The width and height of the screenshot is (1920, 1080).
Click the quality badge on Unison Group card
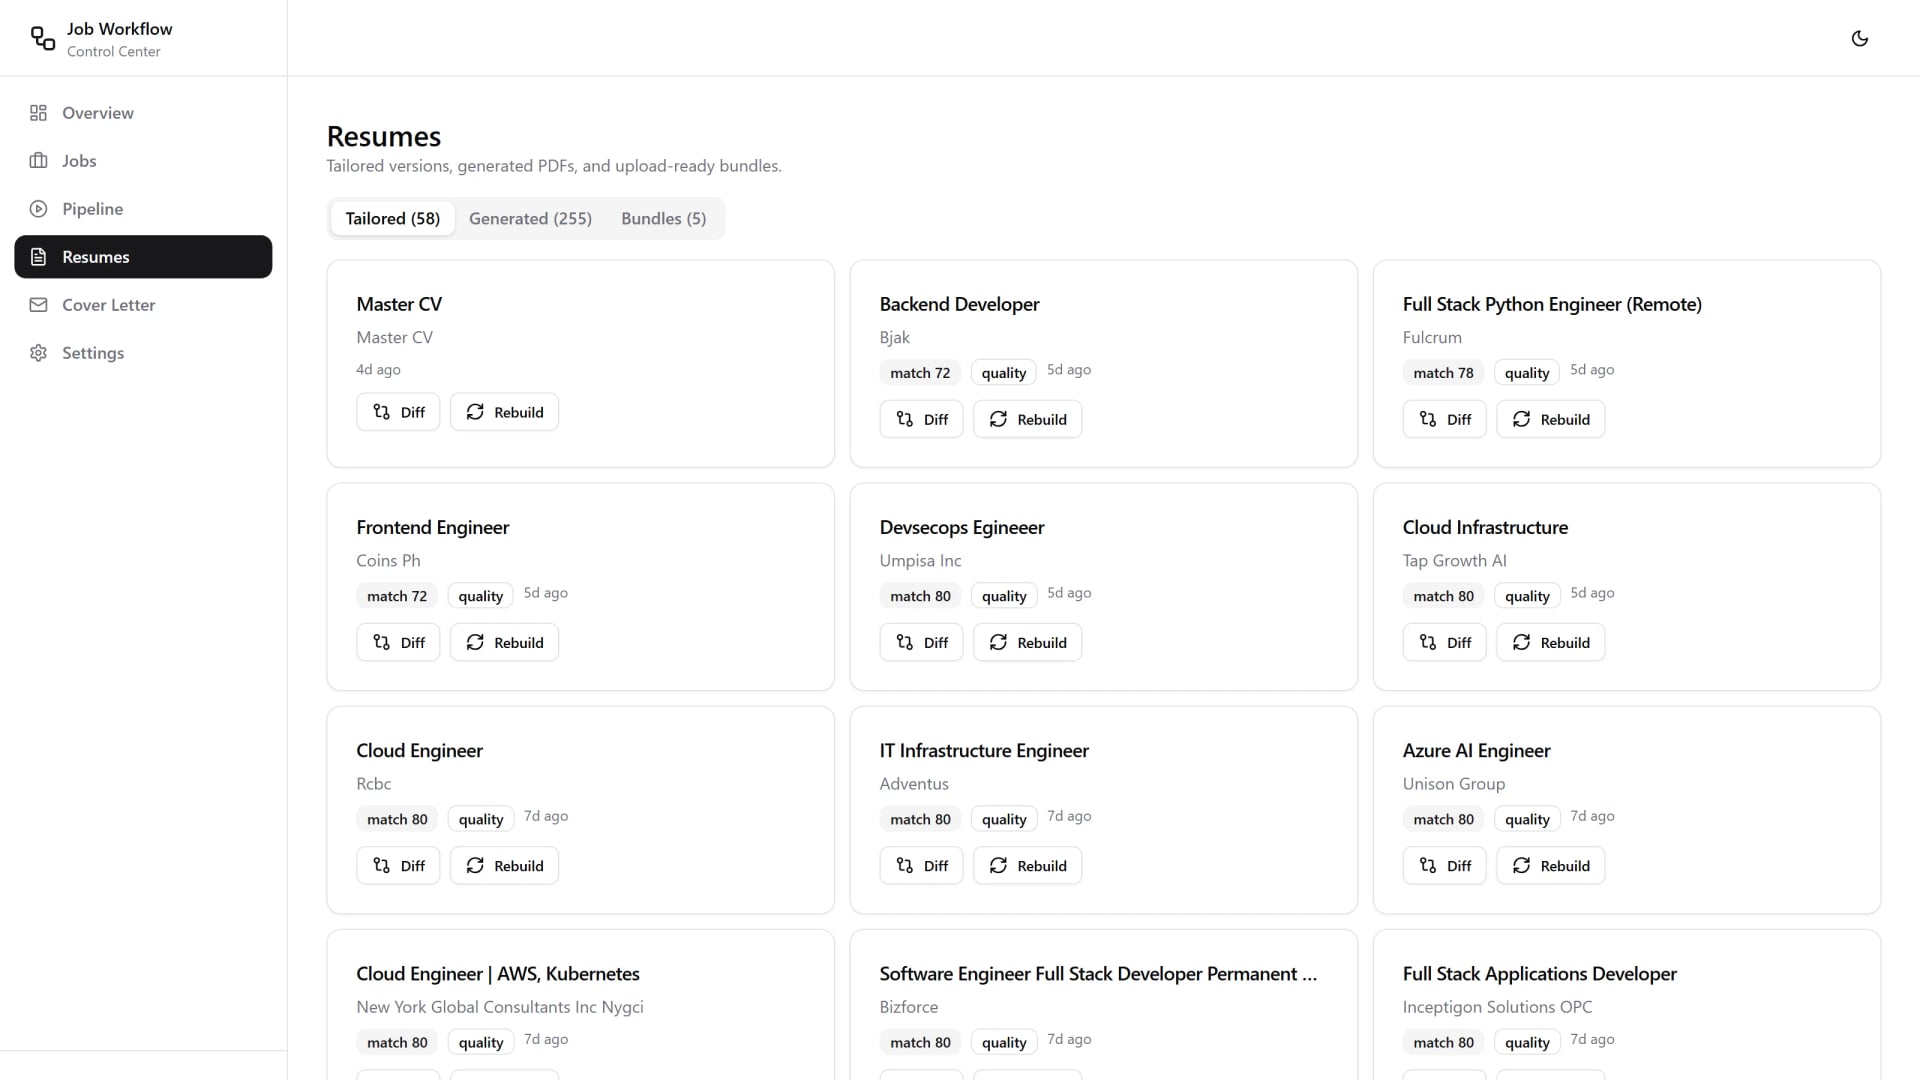tap(1527, 819)
